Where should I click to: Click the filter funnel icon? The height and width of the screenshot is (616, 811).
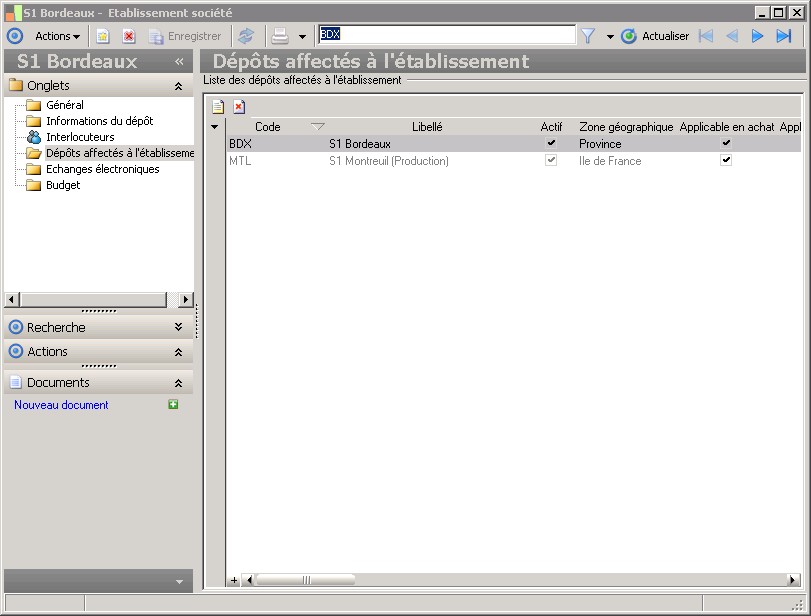[588, 36]
